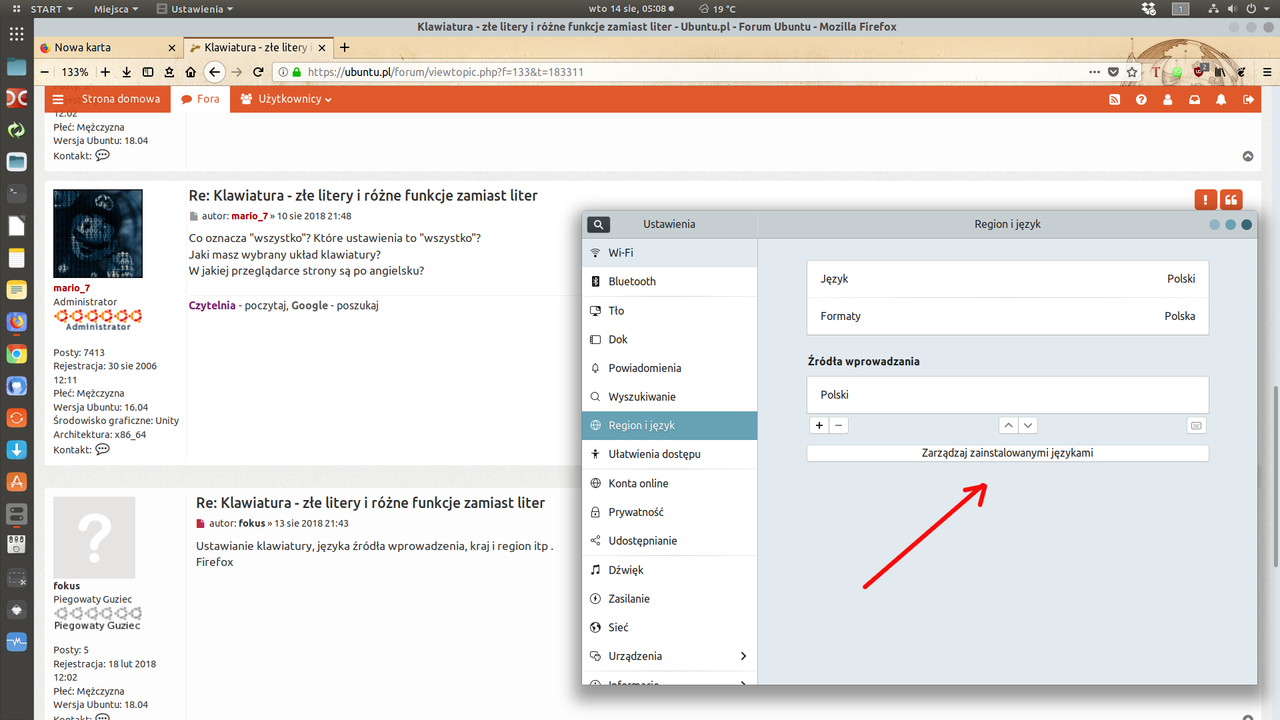Screen dimensions: 1280x720
Task: Open the forum RSS feed icon
Action: pyautogui.click(x=1115, y=99)
